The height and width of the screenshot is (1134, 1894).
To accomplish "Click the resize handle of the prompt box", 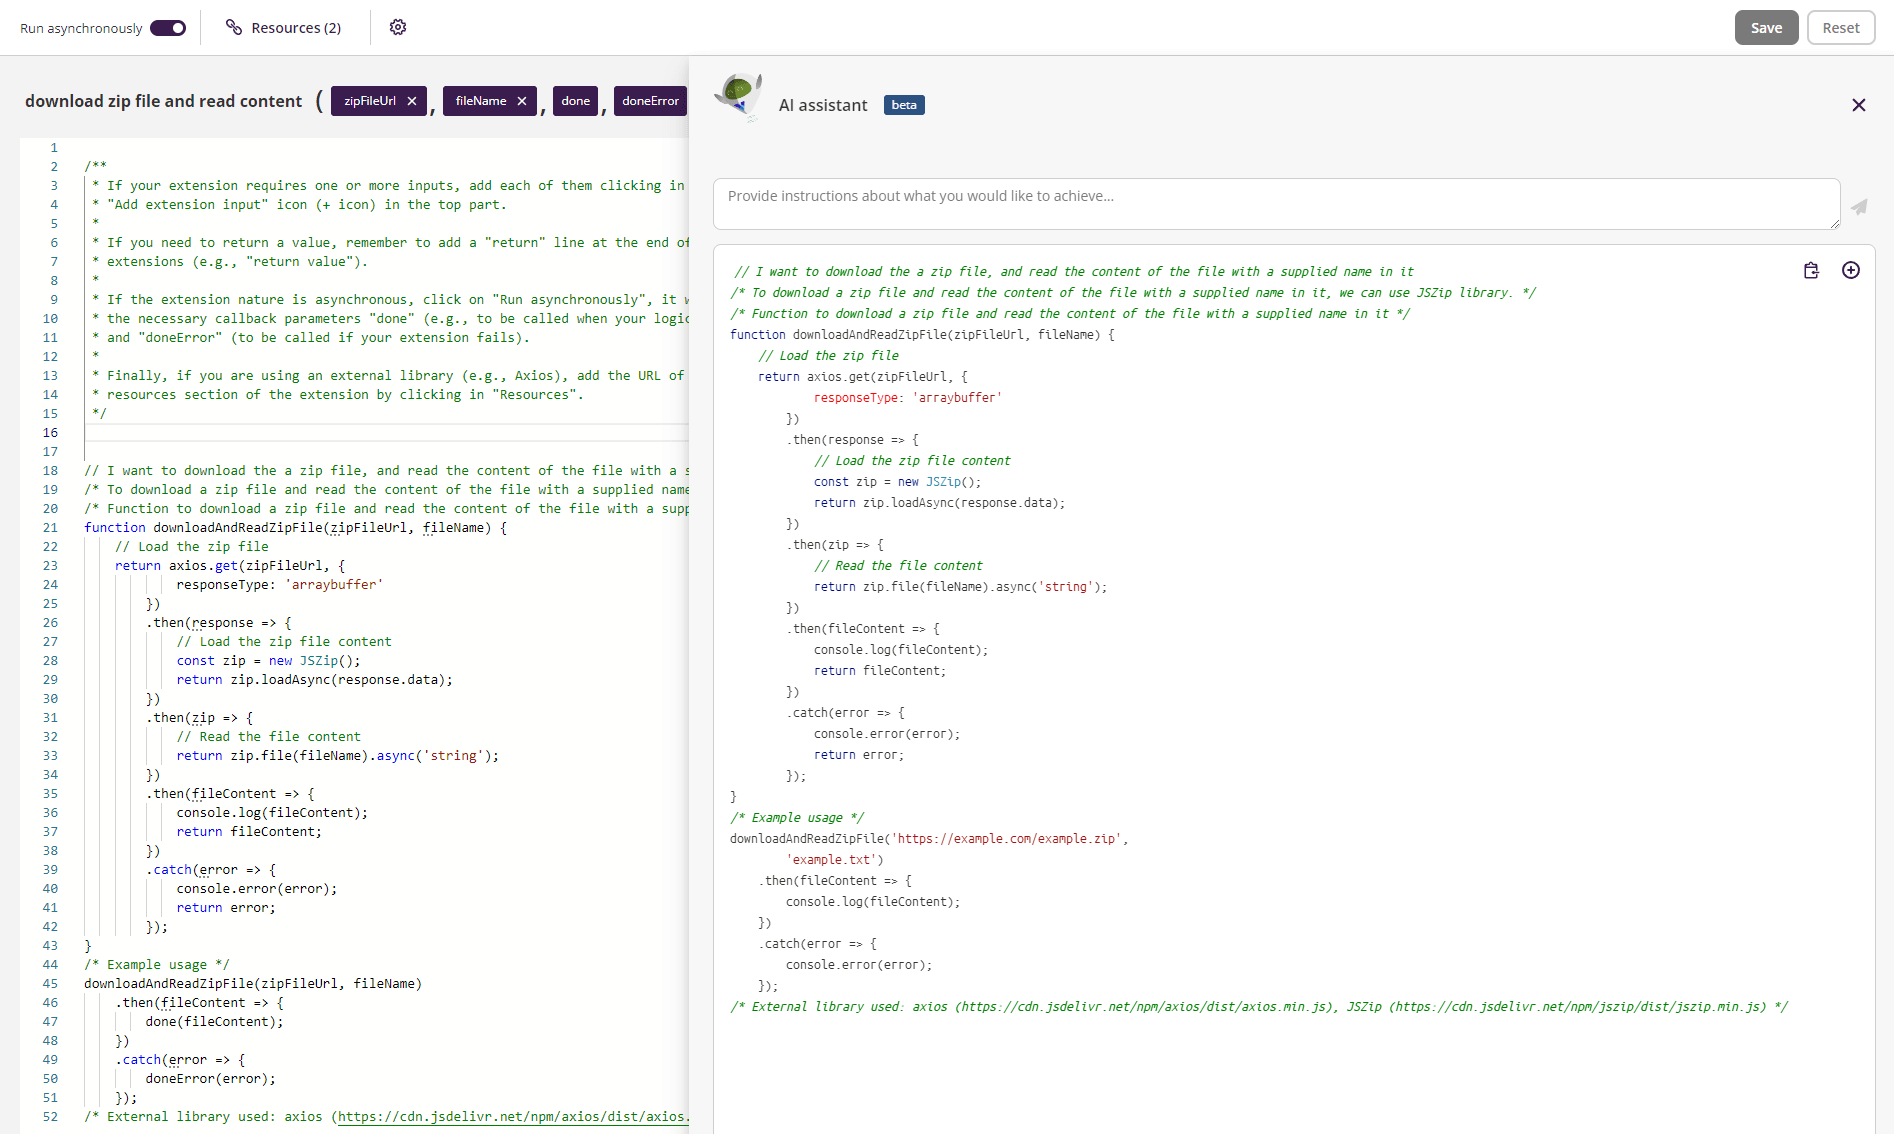I will point(1833,224).
